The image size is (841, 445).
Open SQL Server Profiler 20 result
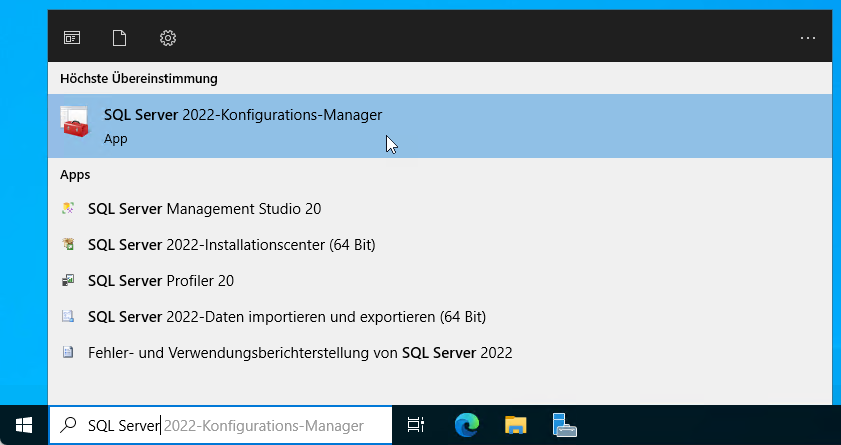440,280
